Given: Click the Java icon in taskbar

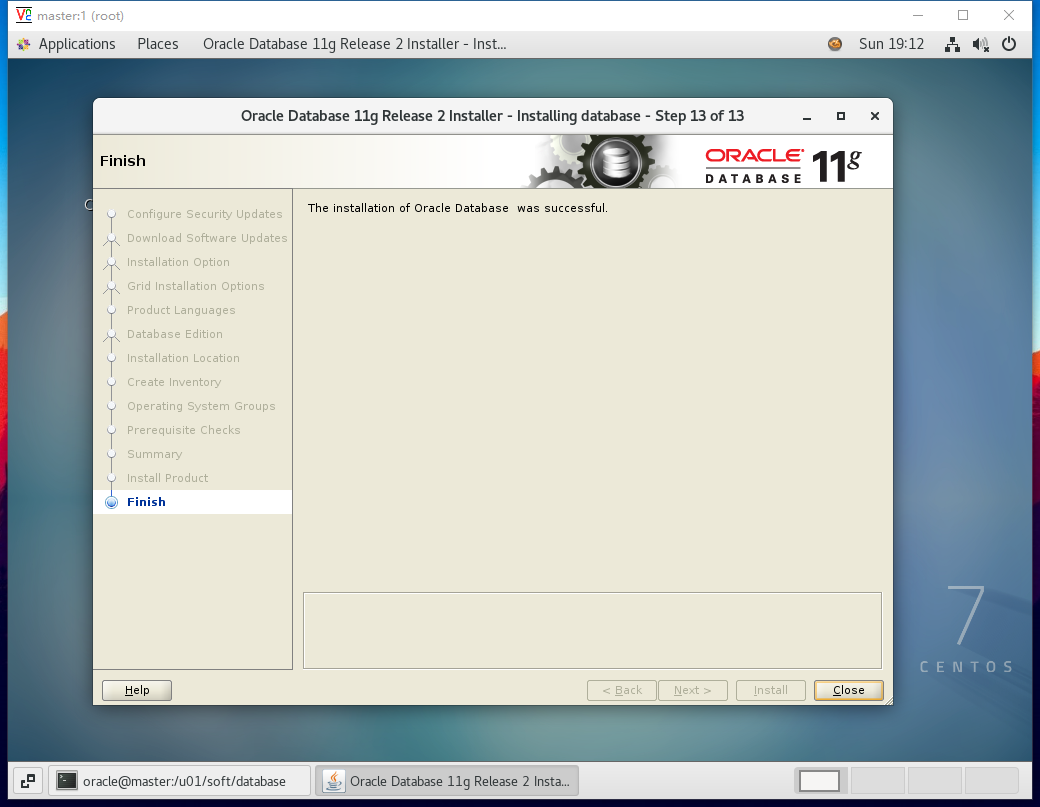Looking at the screenshot, I should (334, 781).
